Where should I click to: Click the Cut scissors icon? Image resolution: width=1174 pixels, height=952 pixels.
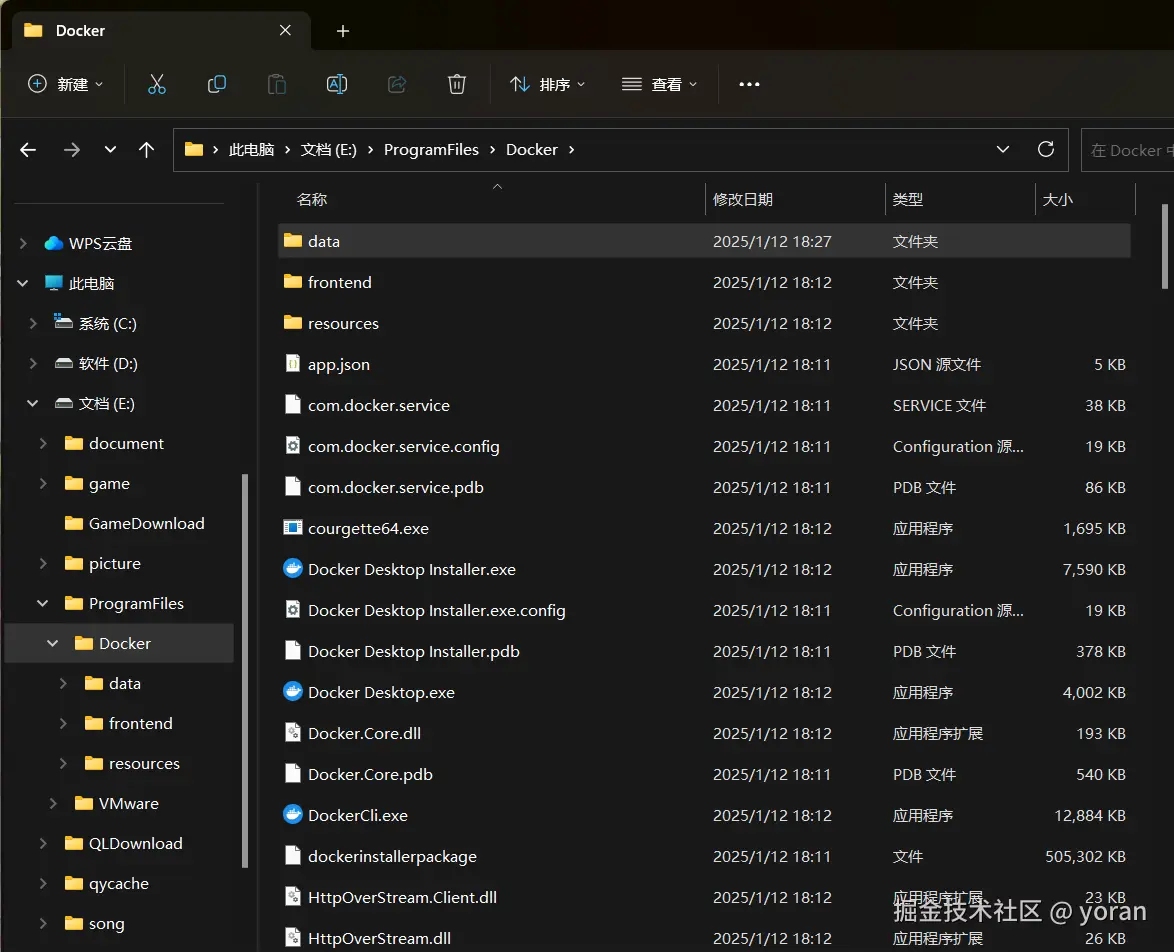coord(156,85)
